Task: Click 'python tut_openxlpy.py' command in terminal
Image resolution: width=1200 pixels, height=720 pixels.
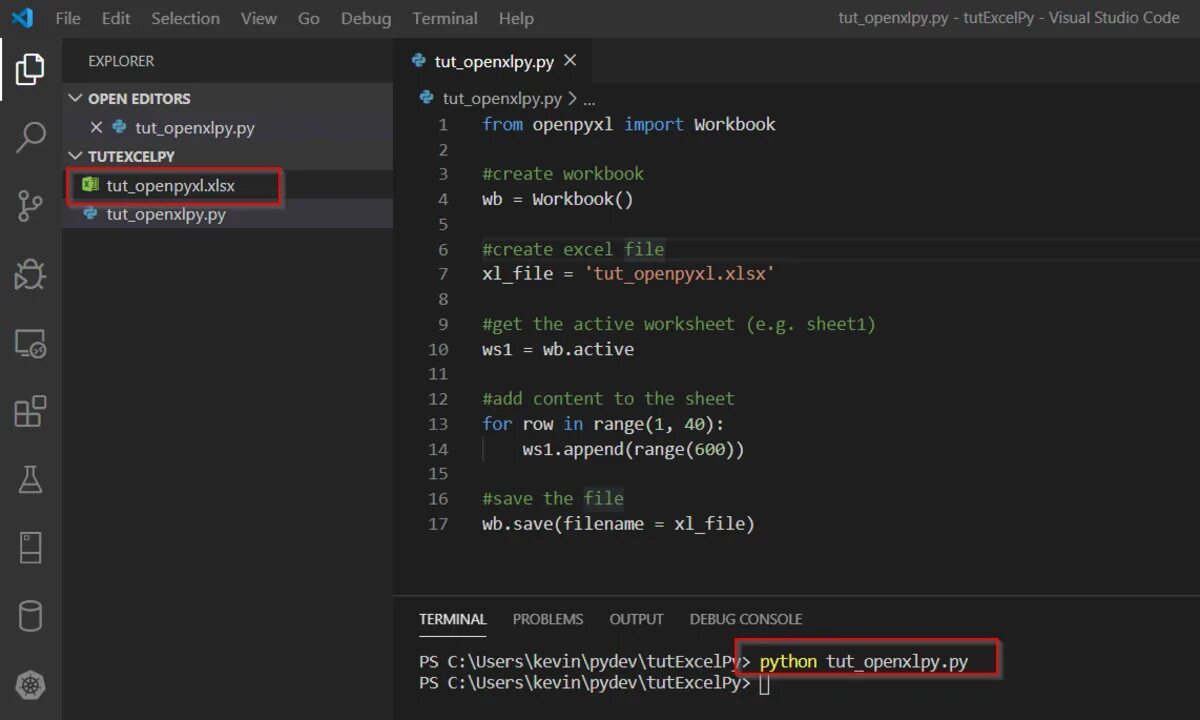Action: (864, 661)
